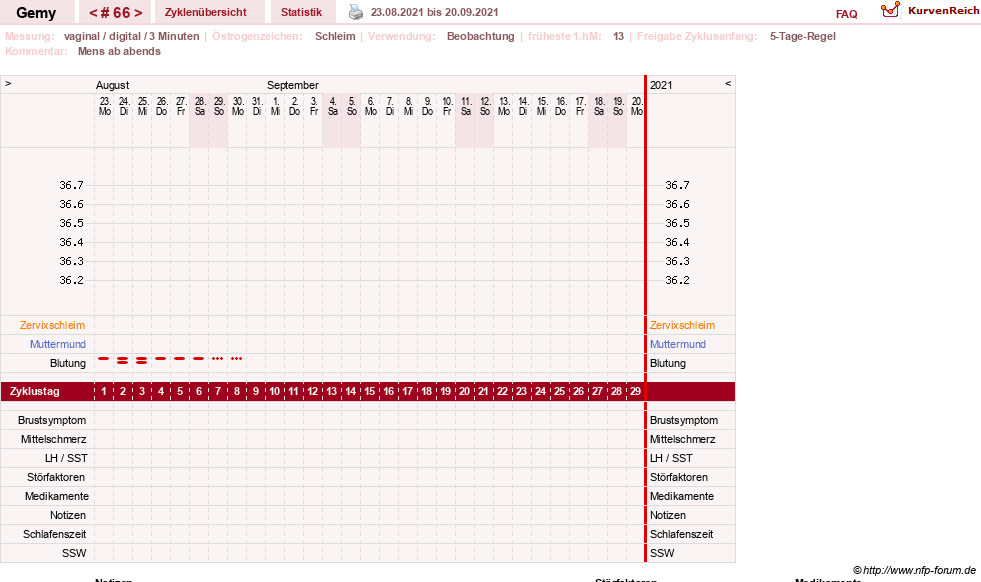
Task: Open the FAQ page
Action: [x=846, y=14]
